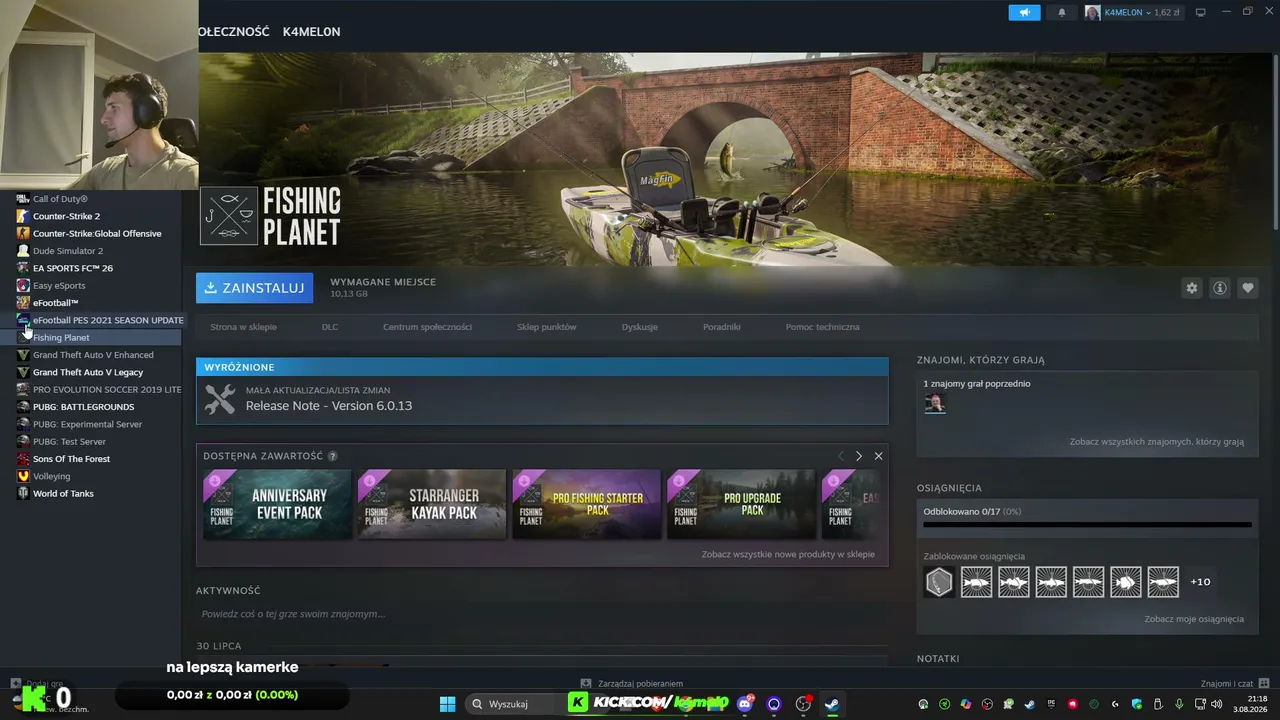The image size is (1280, 720).
Task: Click the activity comment input field
Action: click(x=541, y=614)
